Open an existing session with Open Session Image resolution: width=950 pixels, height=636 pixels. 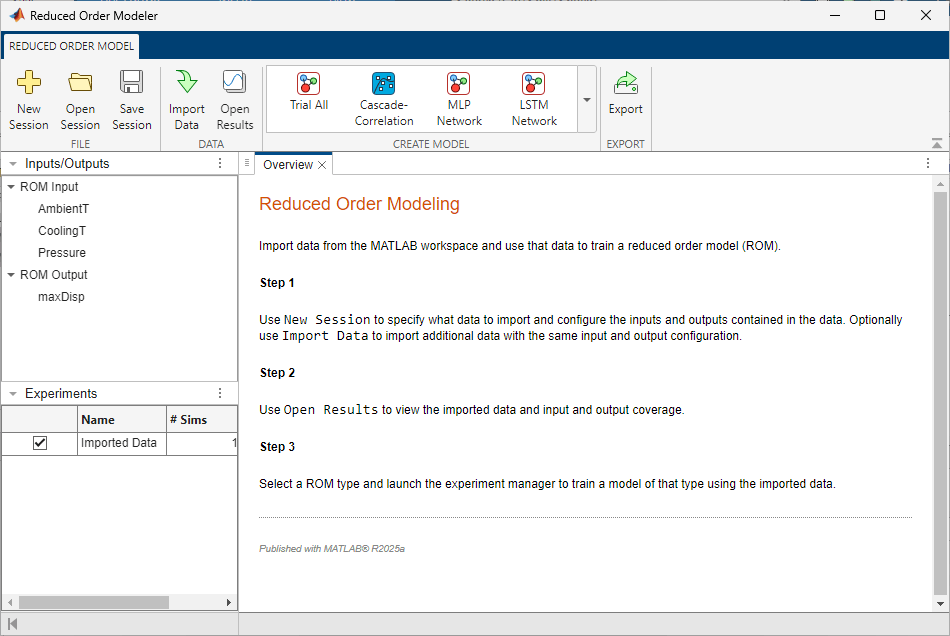80,83
